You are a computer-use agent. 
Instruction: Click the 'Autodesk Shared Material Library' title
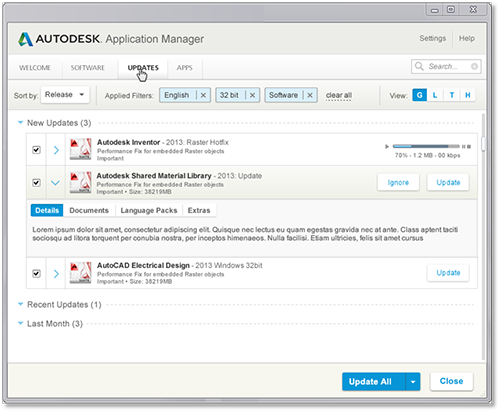click(x=154, y=176)
